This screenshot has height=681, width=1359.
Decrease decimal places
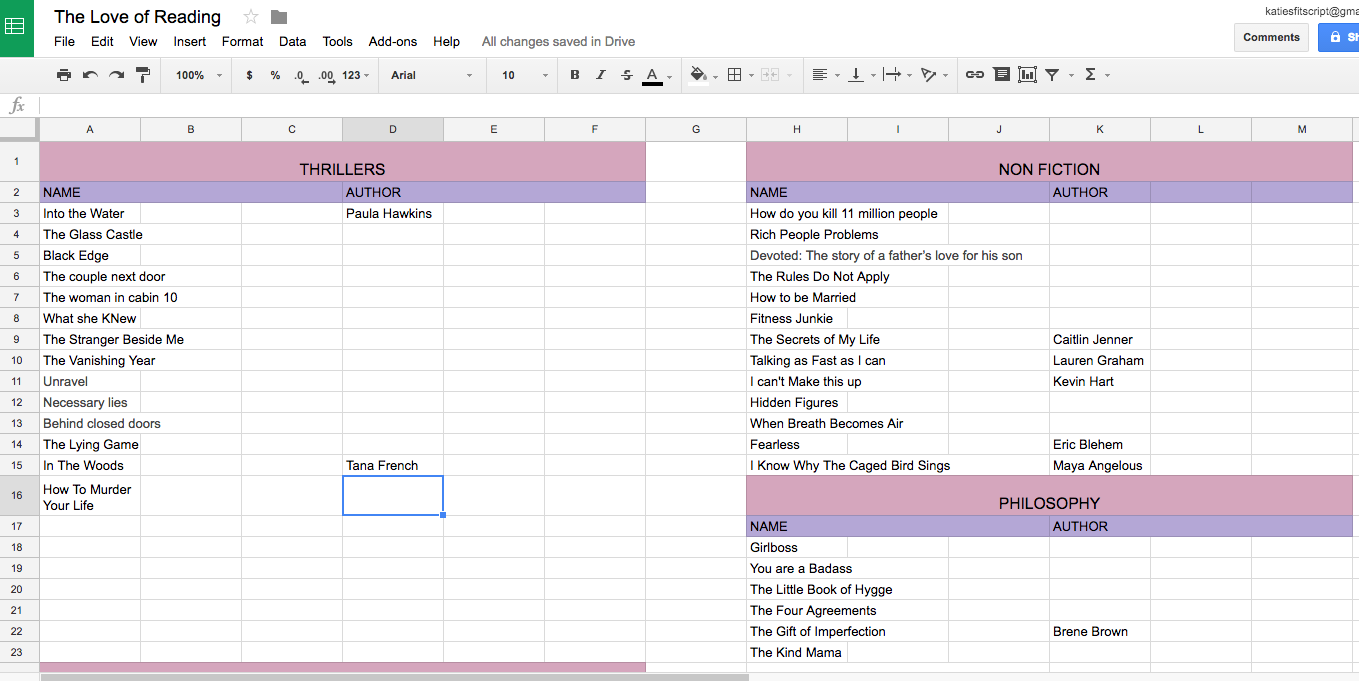click(x=300, y=75)
